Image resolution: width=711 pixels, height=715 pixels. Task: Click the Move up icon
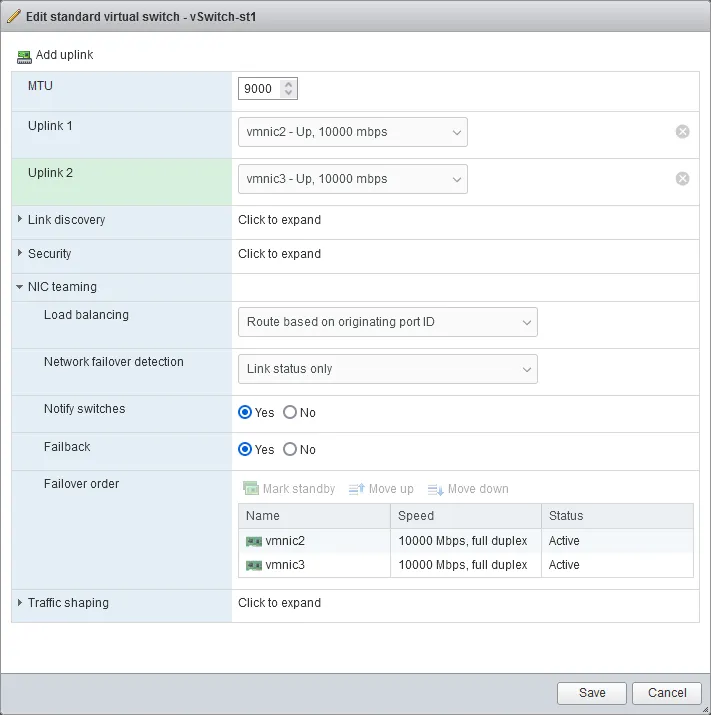pos(357,489)
